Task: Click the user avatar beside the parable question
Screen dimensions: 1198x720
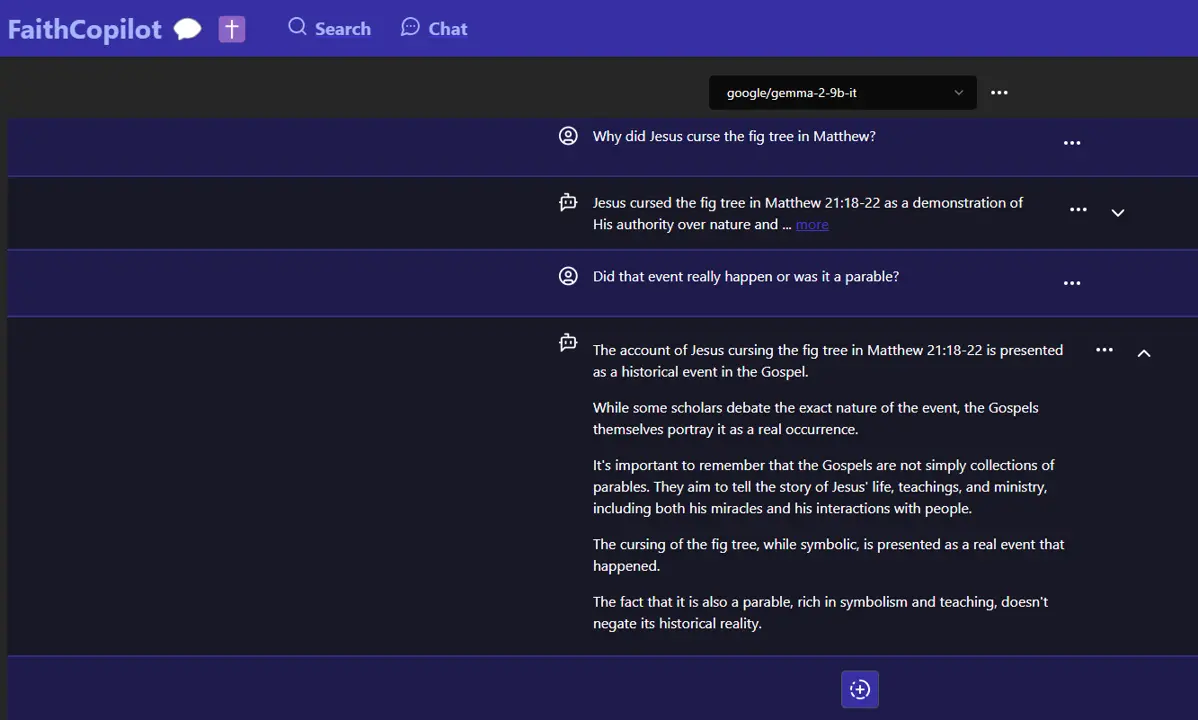Action: (568, 276)
